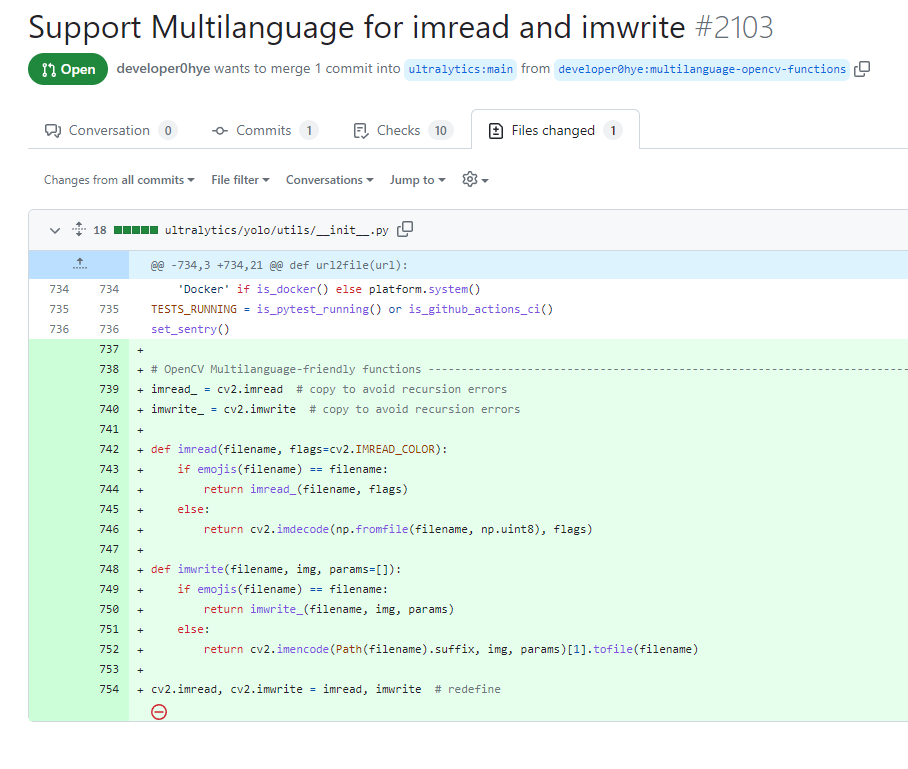Click new line number 748
The width and height of the screenshot is (908, 769).
(109, 569)
